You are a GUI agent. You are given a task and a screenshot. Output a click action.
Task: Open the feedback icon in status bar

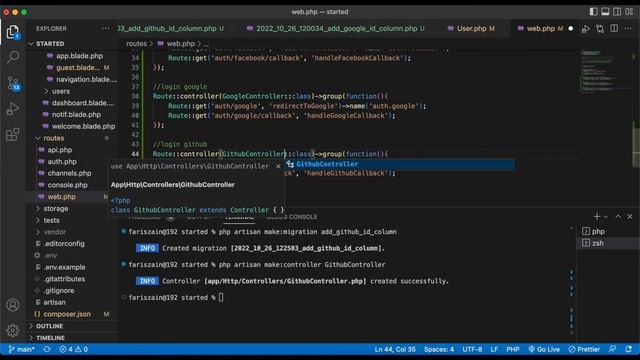pos(612,349)
